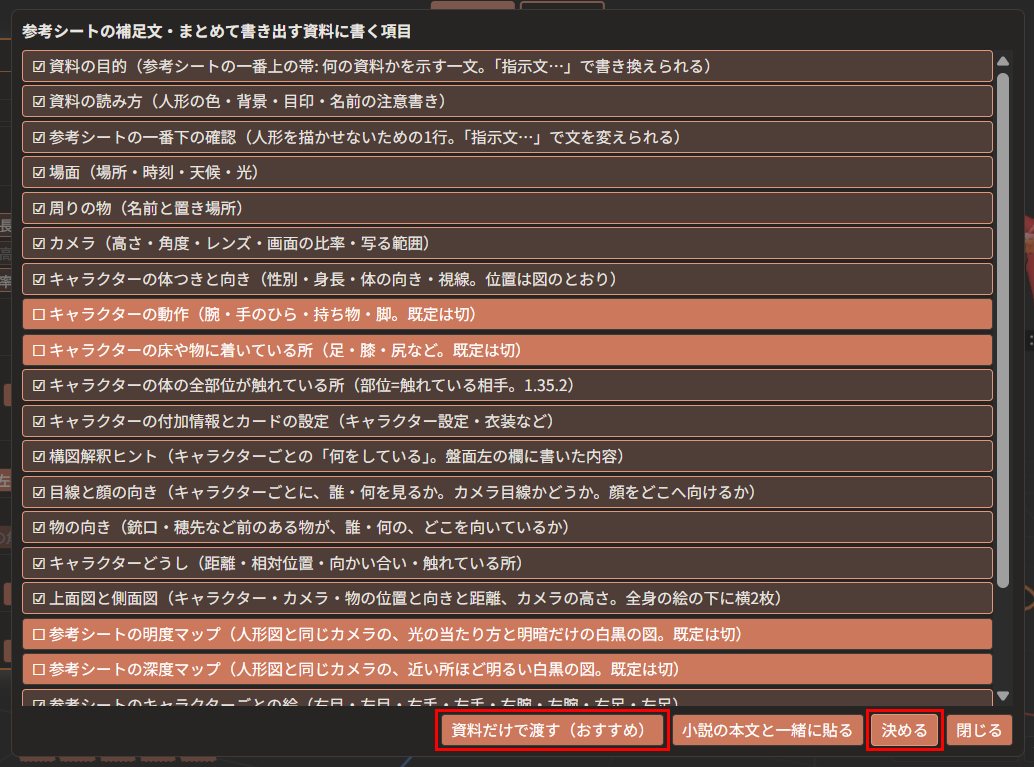This screenshot has width=1034, height=767.
Task: Click the list's vertical scrollbar thumb
Action: 1003,330
